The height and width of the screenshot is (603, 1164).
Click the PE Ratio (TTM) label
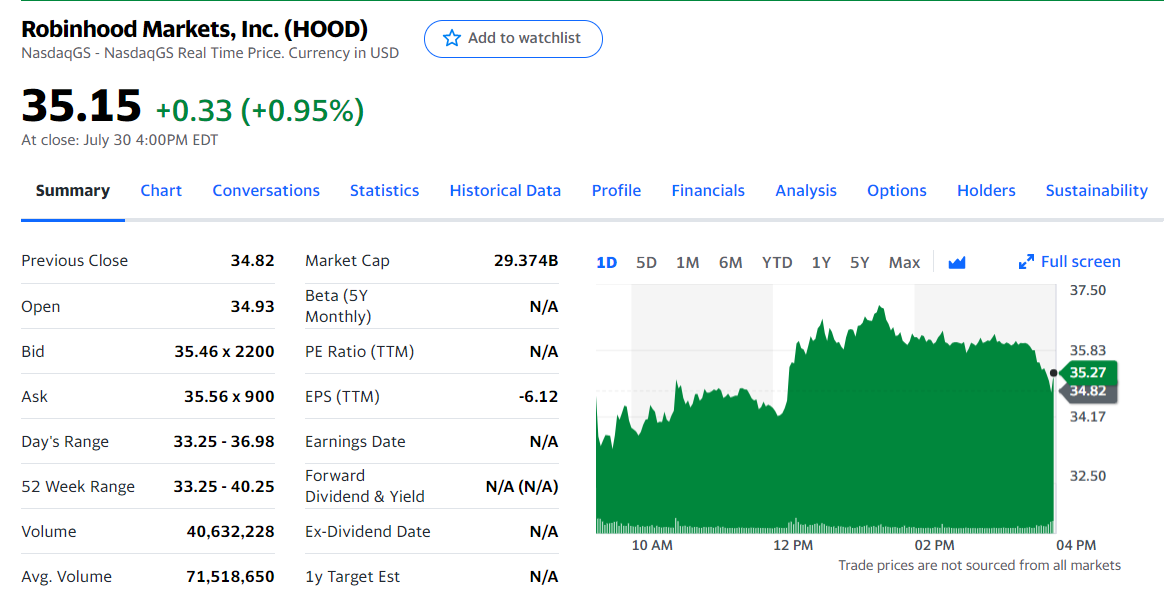(359, 351)
